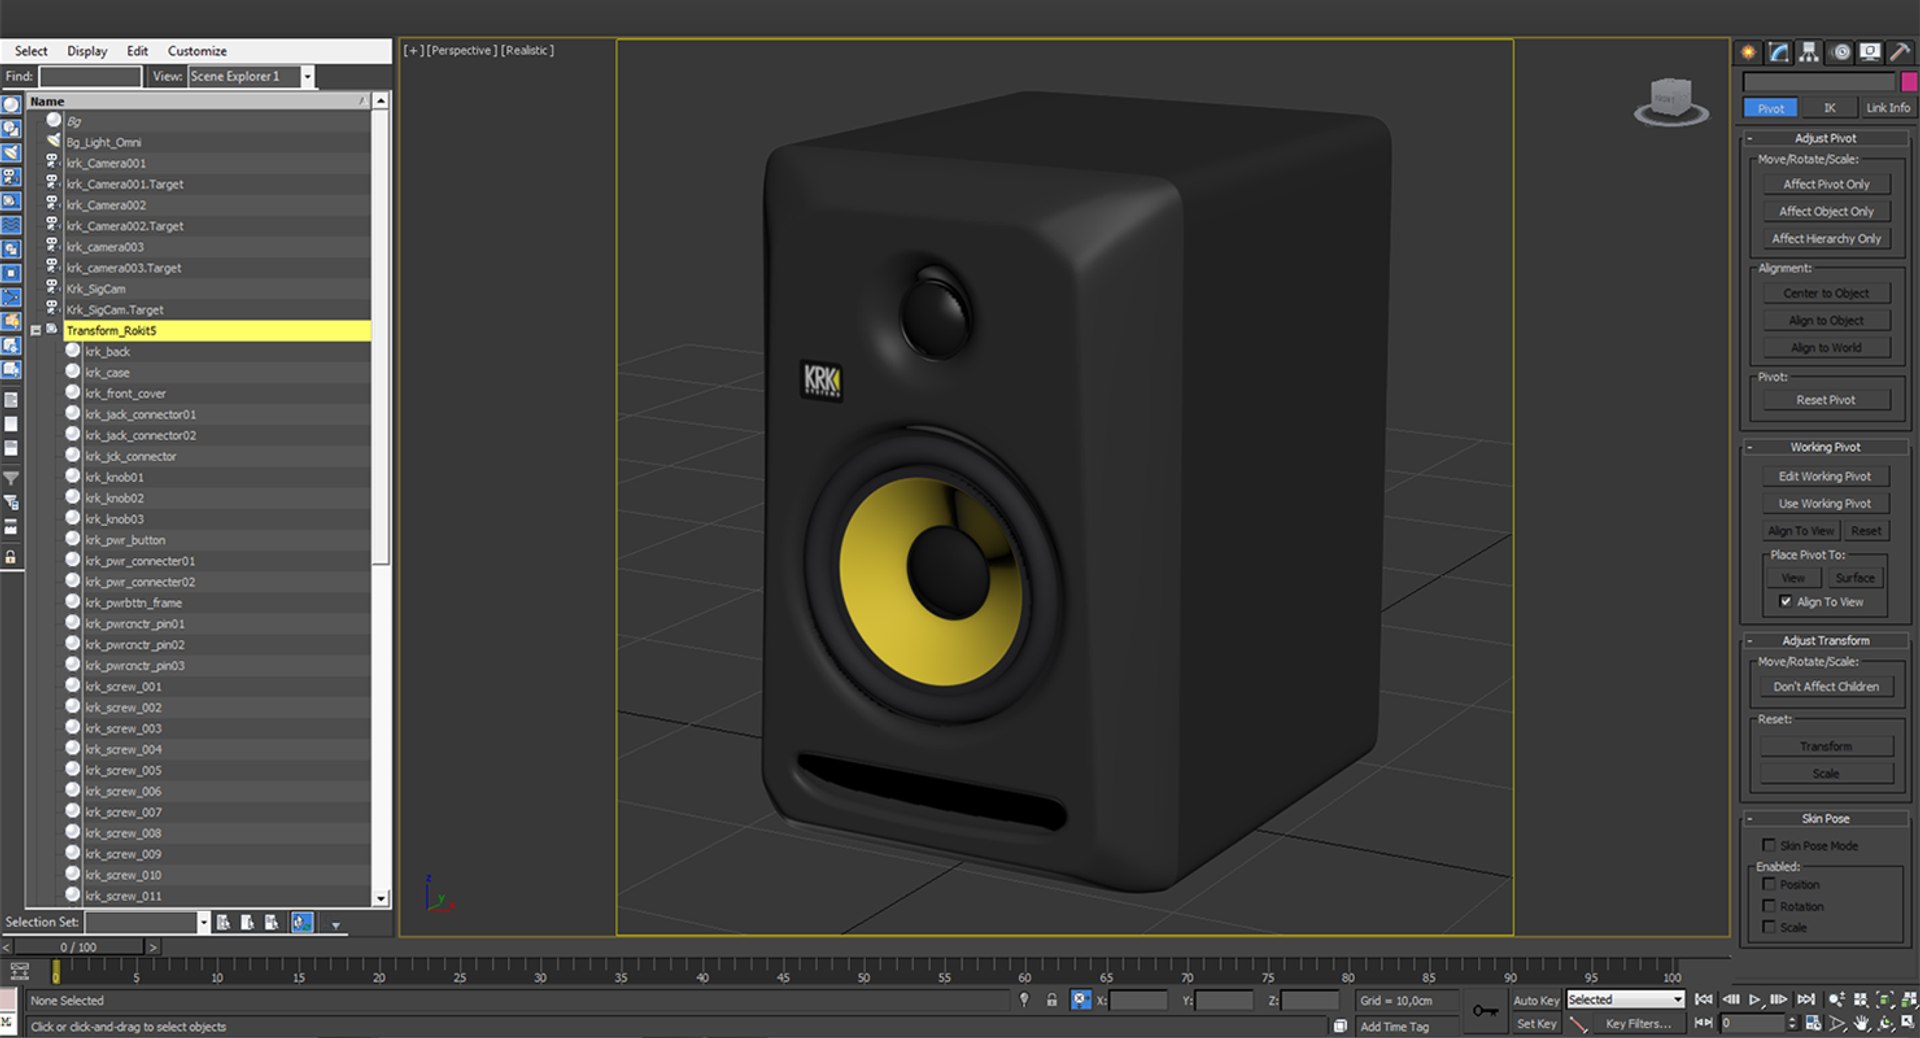Screen dimensions: 1920x1038
Task: Open the Hierarchy panel tab icon
Action: coord(1808,52)
